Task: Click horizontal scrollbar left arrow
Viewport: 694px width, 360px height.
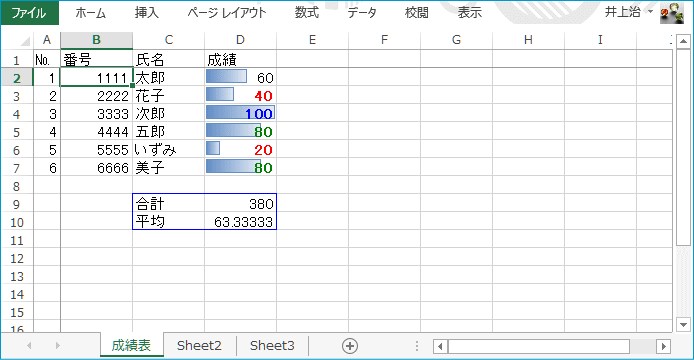Action: pyautogui.click(x=440, y=346)
